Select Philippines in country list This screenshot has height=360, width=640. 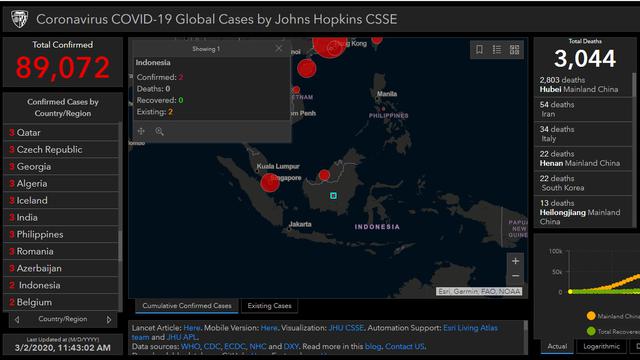click(61, 235)
